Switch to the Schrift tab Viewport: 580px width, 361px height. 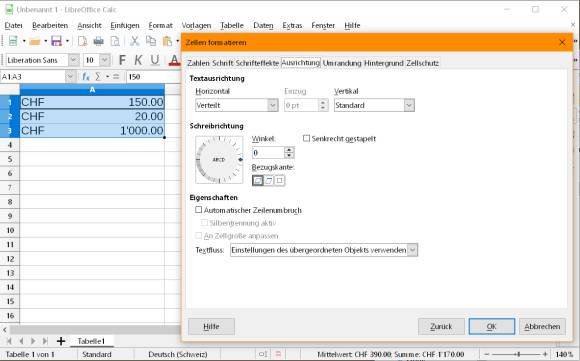(222, 63)
